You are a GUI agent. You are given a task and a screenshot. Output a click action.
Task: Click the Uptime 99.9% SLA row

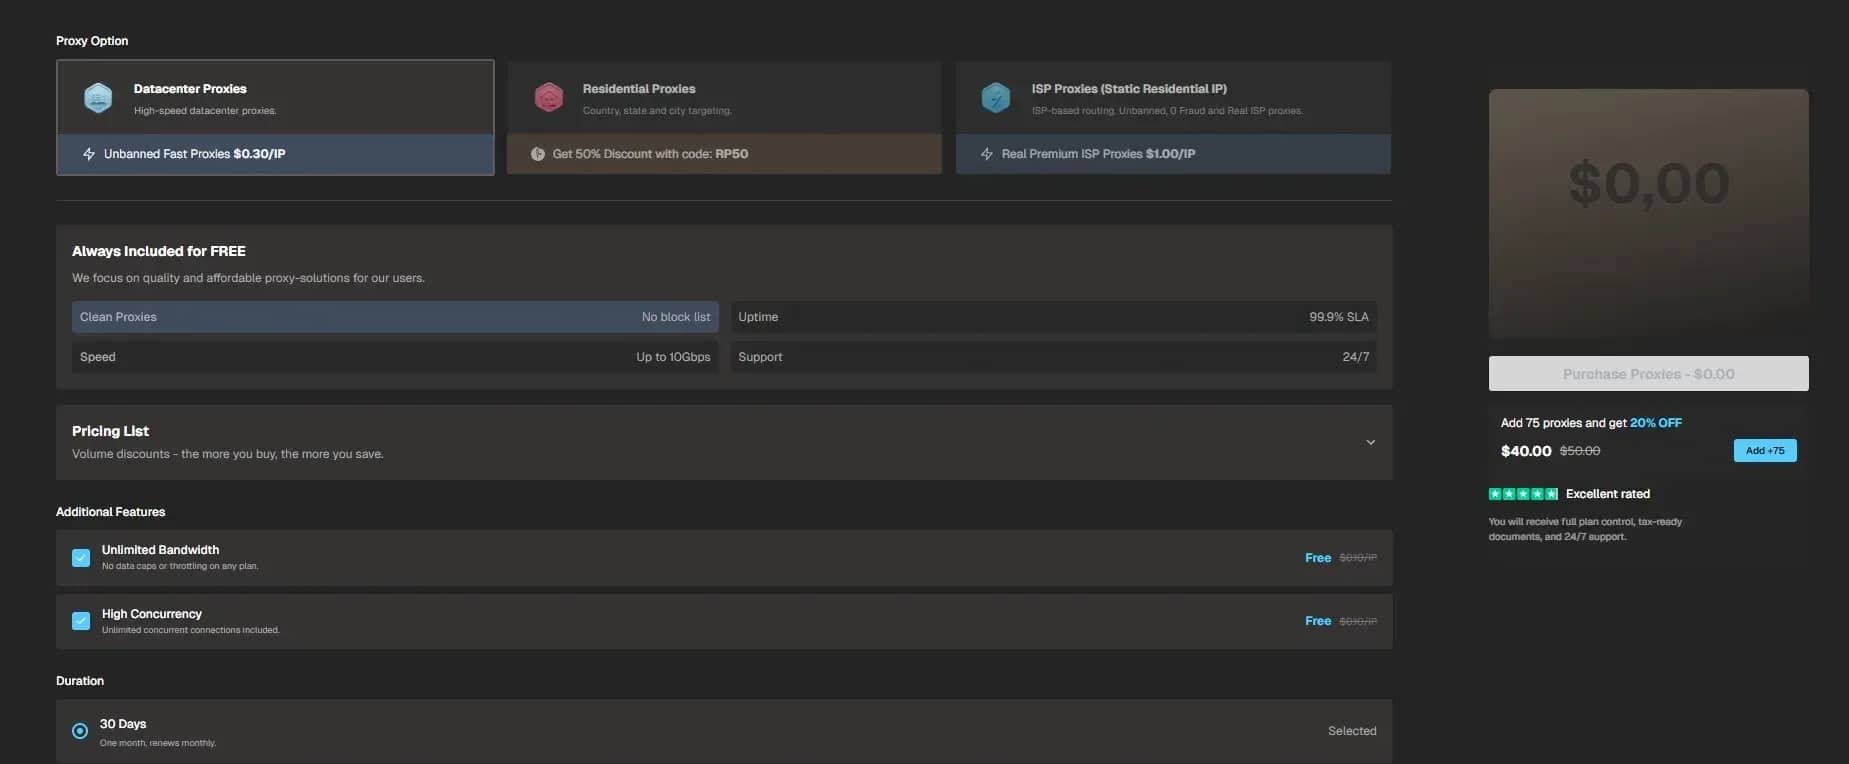click(x=1053, y=317)
